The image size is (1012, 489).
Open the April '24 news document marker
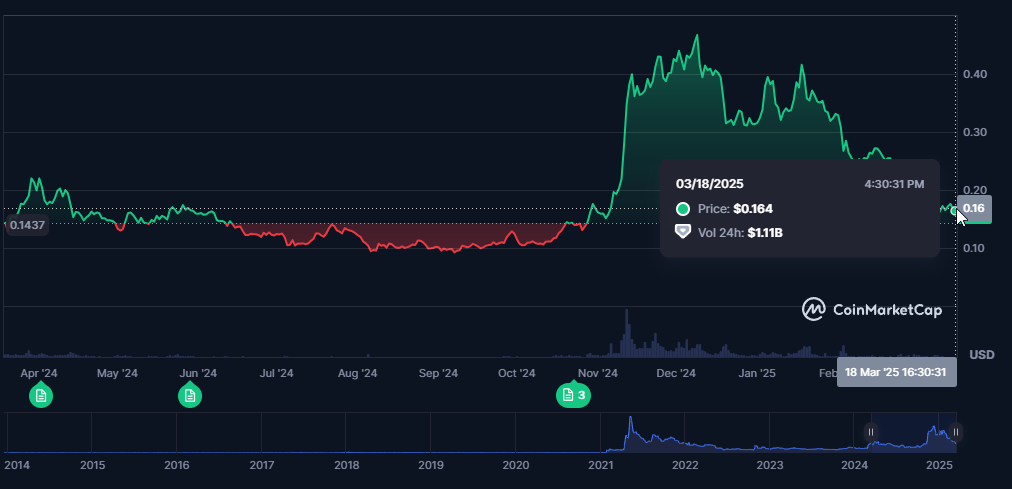point(41,395)
